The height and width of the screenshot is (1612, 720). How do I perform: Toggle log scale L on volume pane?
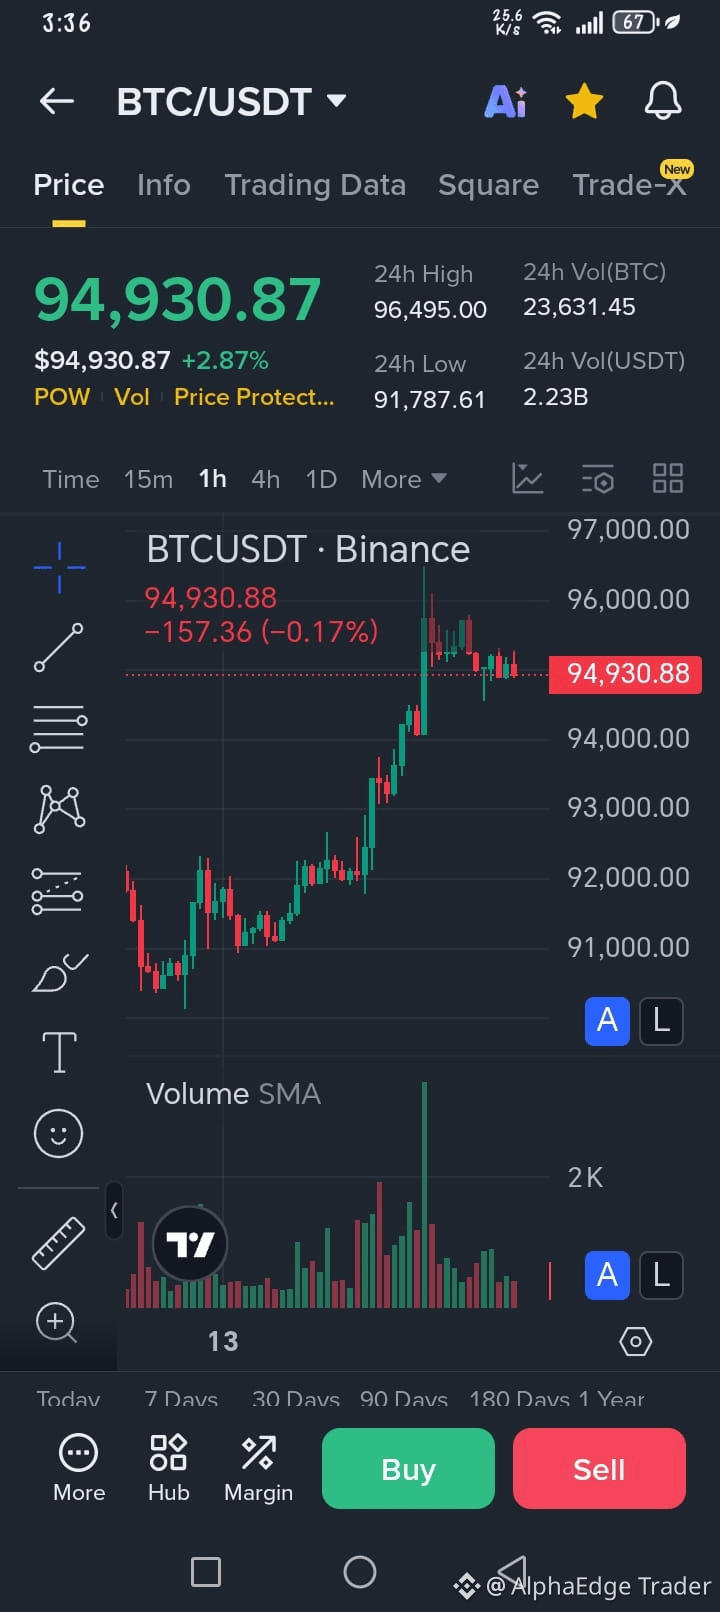(661, 1275)
